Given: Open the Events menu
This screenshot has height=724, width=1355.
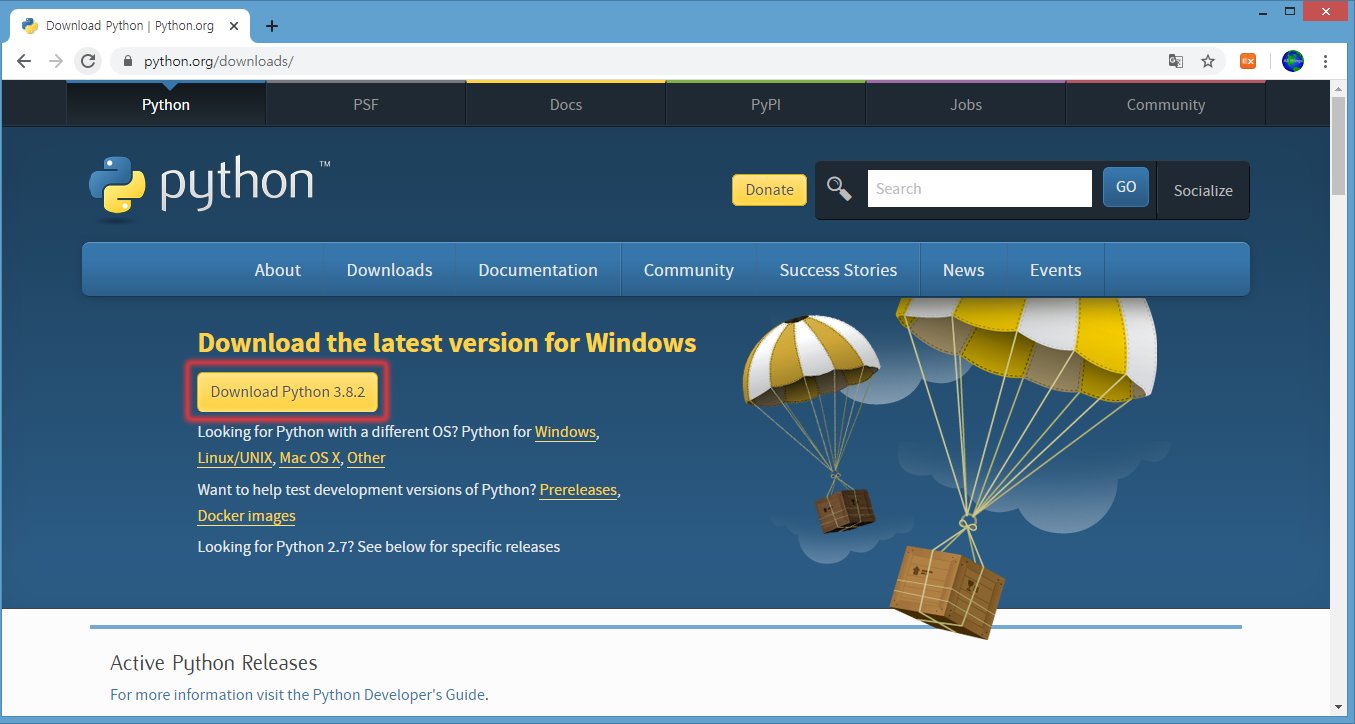Looking at the screenshot, I should pyautogui.click(x=1056, y=270).
